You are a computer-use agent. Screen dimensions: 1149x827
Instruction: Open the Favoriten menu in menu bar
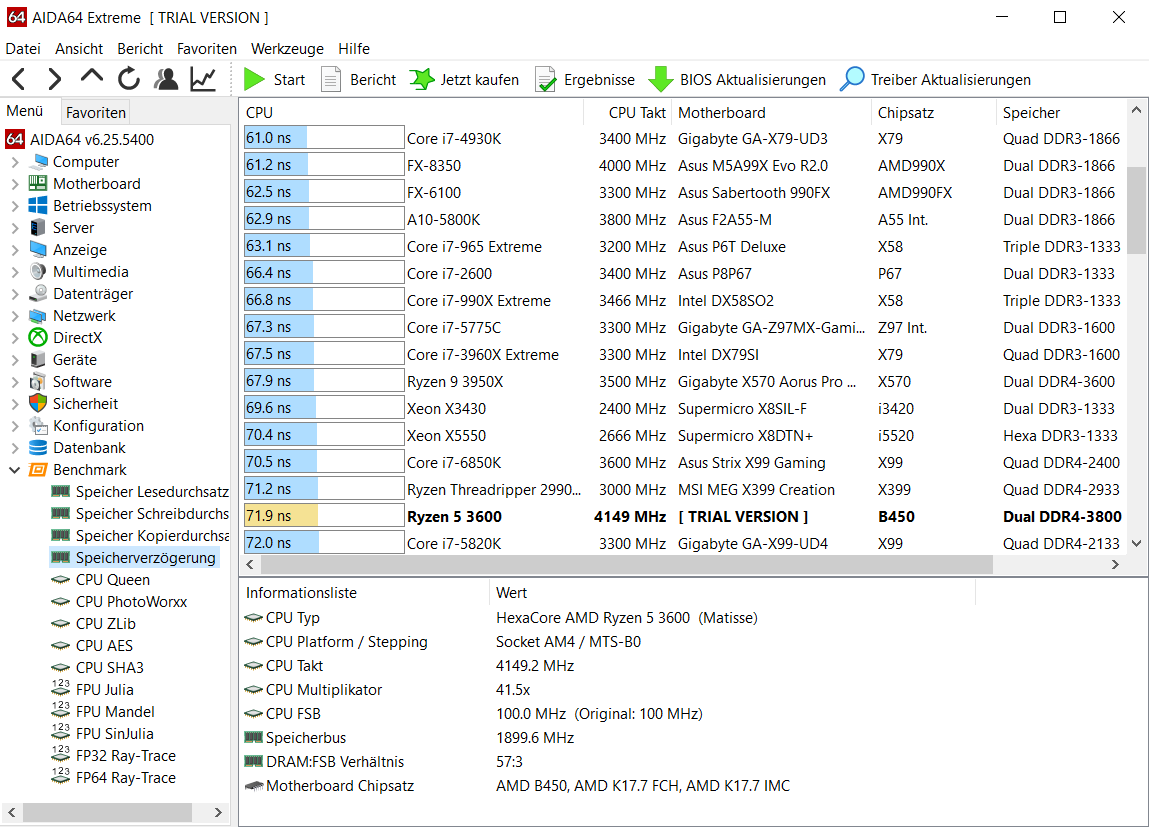pyautogui.click(x=207, y=48)
